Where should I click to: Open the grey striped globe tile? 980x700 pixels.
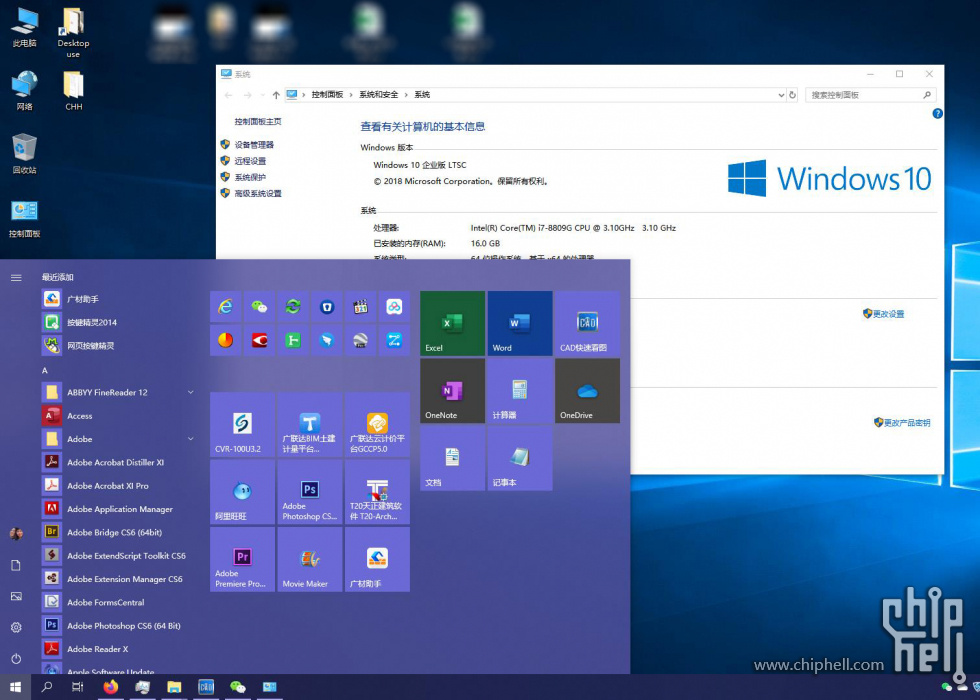click(361, 340)
